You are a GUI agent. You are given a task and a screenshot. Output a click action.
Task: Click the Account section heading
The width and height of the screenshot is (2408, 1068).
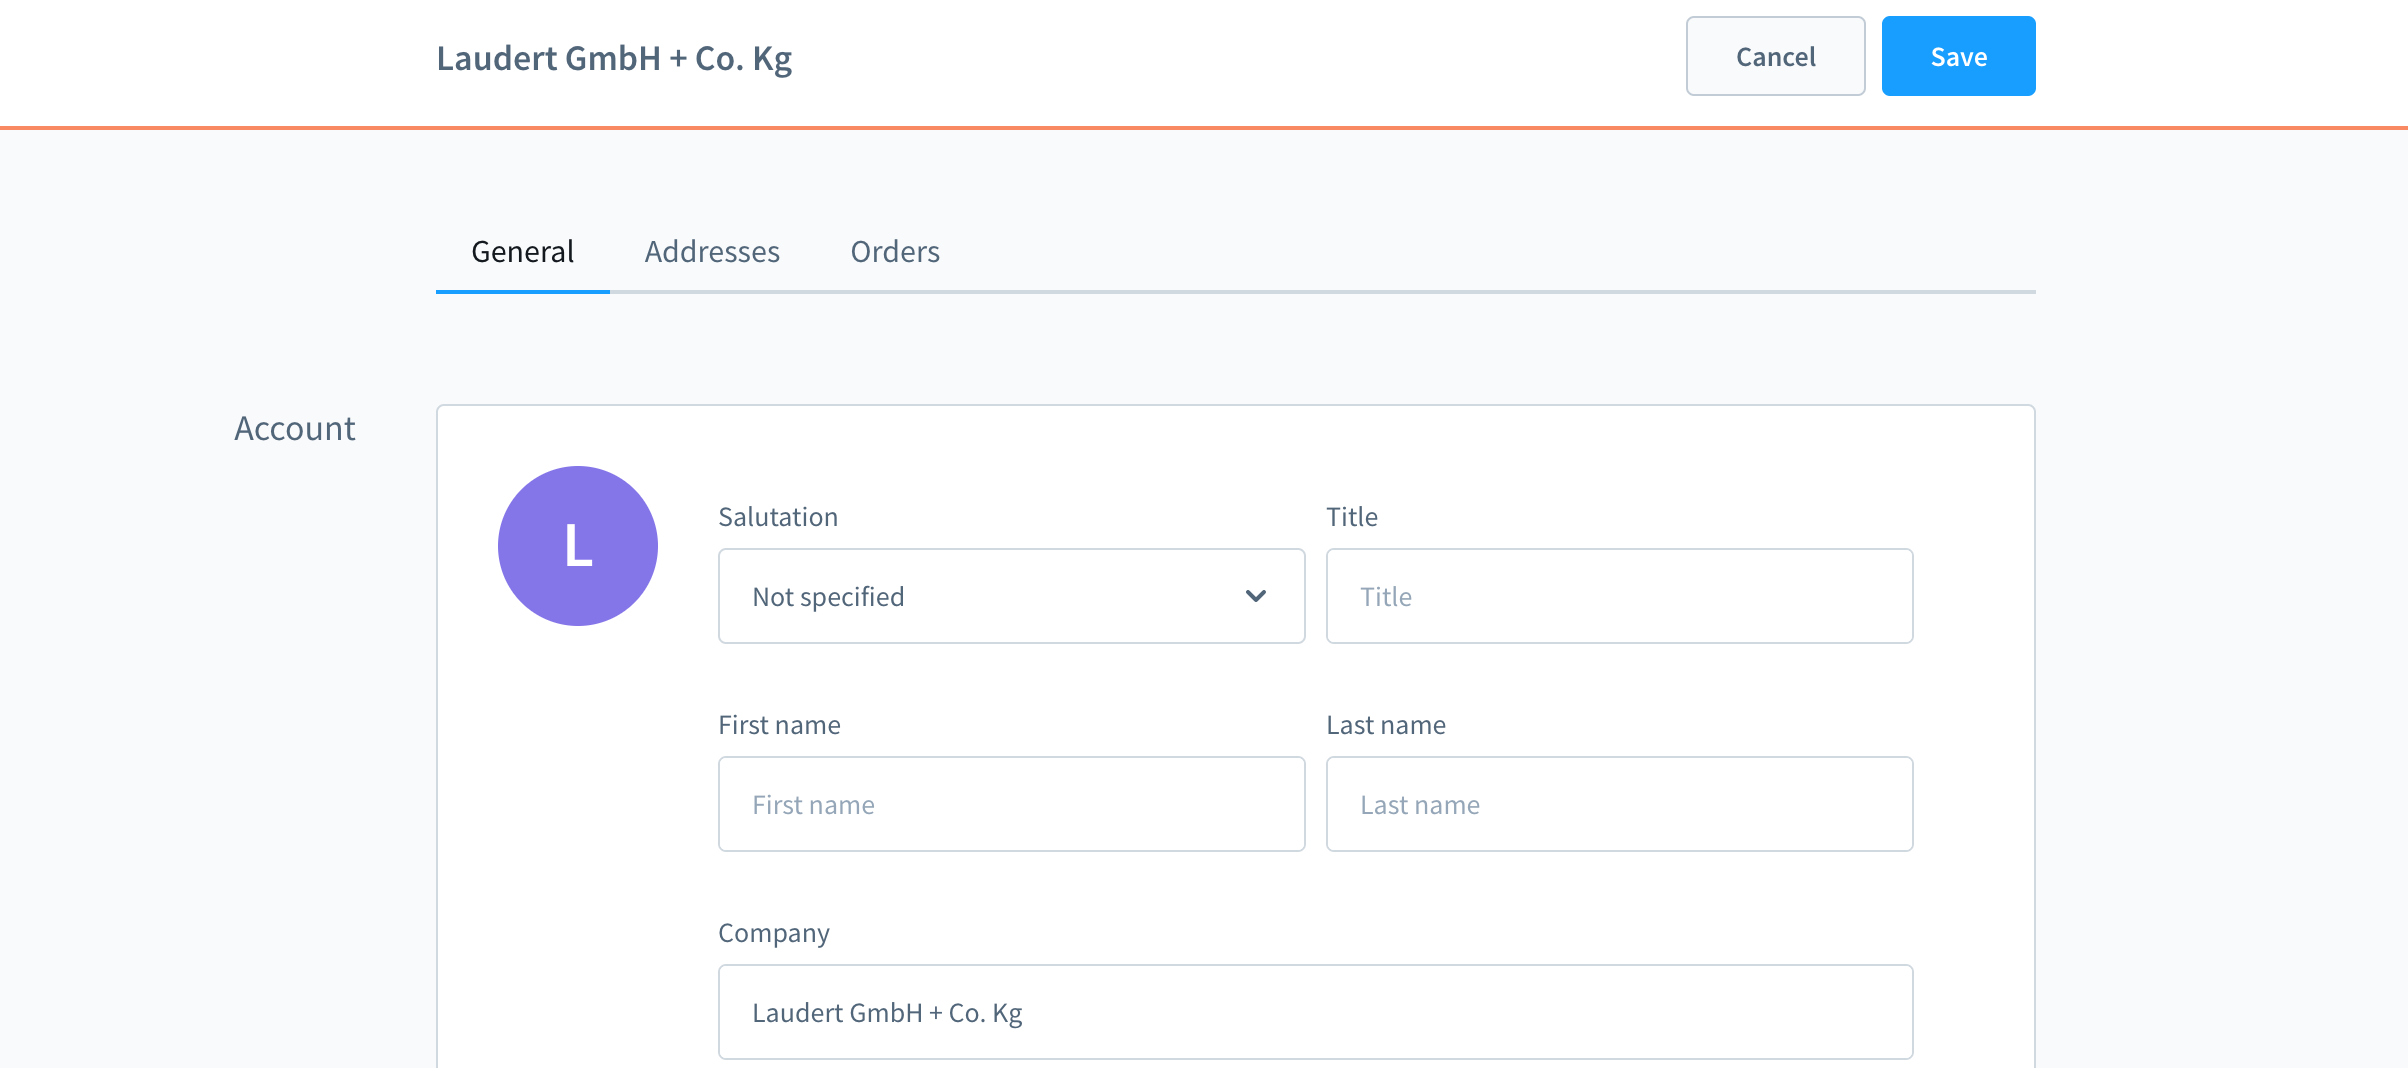pyautogui.click(x=294, y=429)
